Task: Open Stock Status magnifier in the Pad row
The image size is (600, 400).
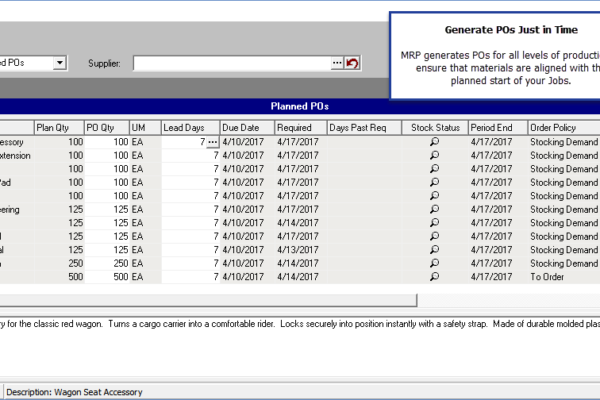Action: point(434,182)
